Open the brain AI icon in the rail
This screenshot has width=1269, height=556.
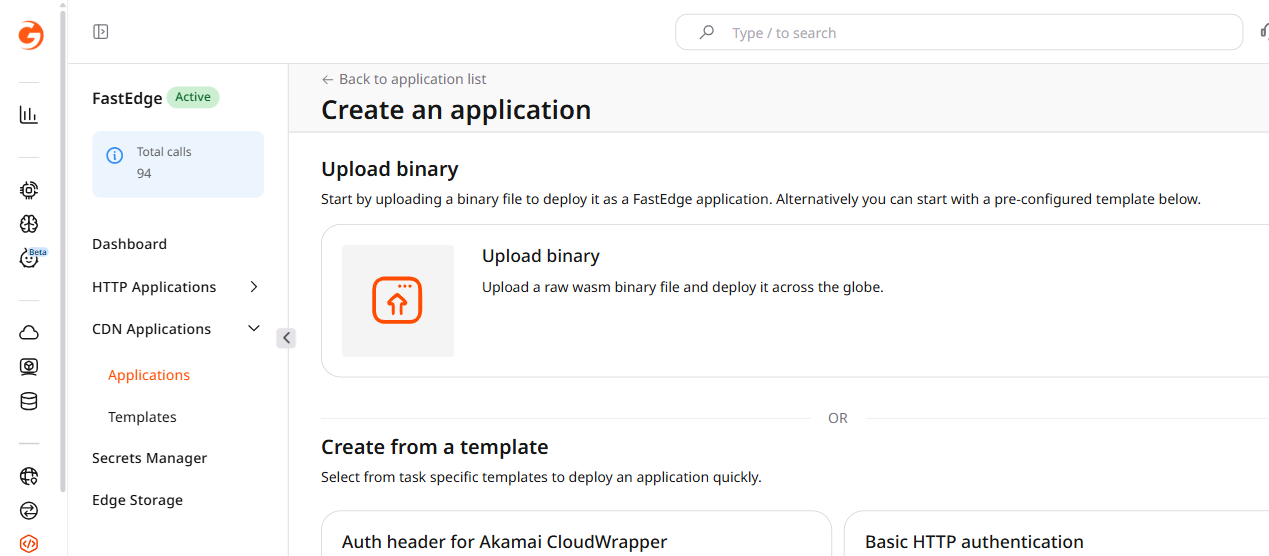click(29, 224)
